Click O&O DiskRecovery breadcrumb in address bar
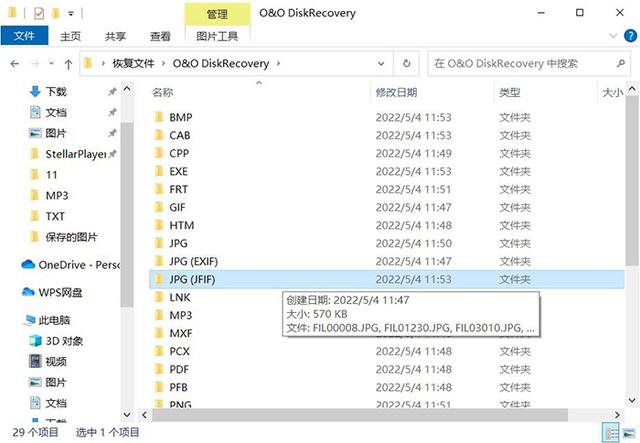 coord(221,64)
